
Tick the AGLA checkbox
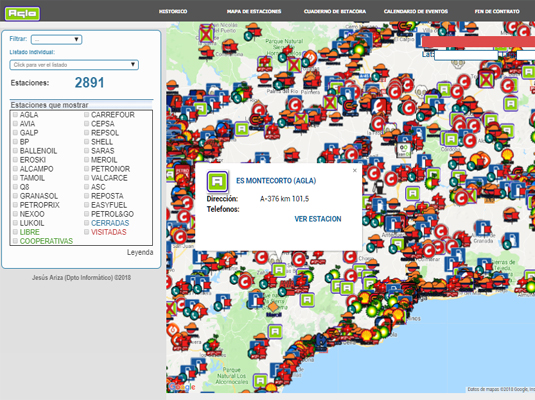15,115
